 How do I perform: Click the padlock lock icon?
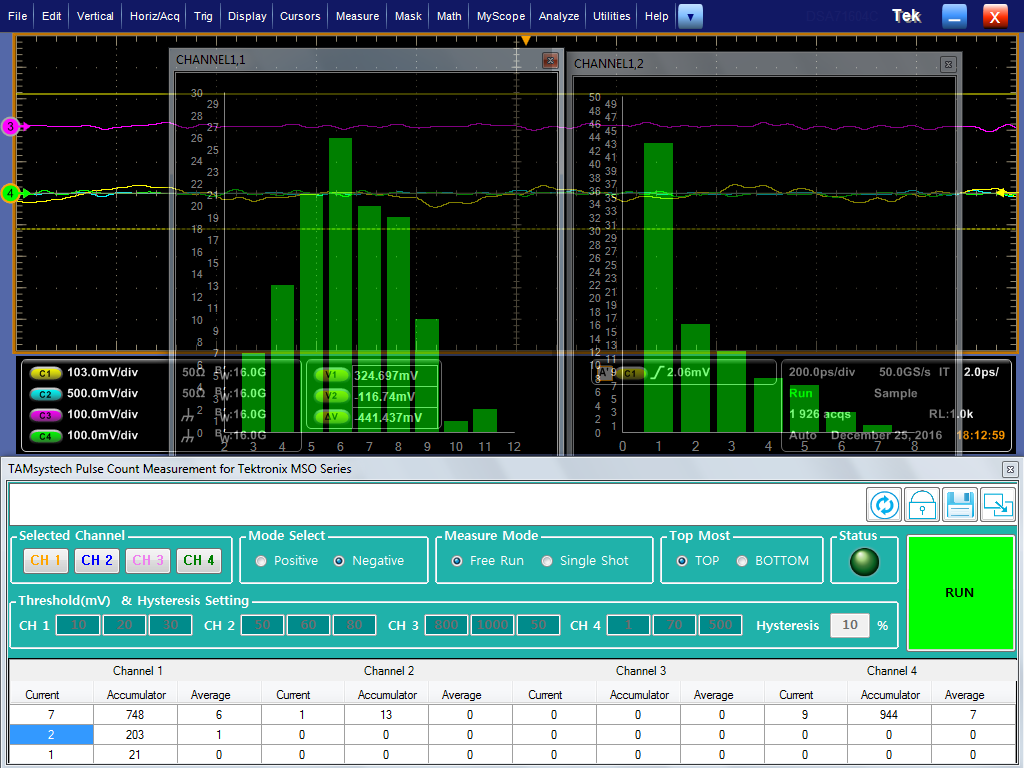(922, 505)
